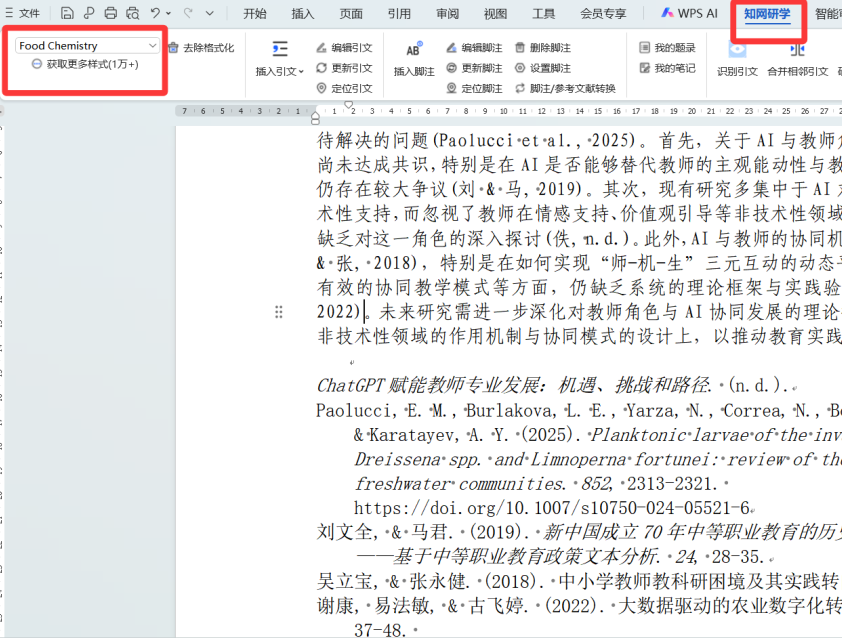The image size is (842, 638).
Task: Open the file (文件) menu
Action: tap(23, 13)
